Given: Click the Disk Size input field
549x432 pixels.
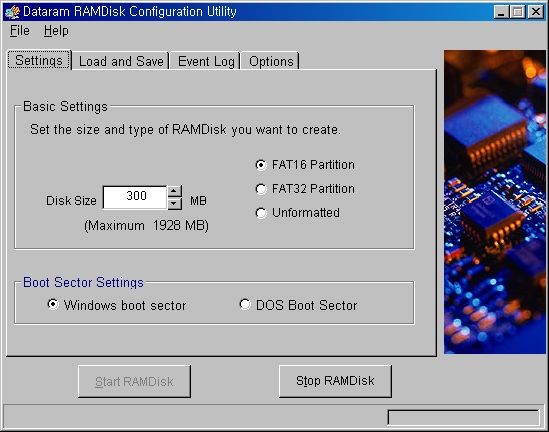Looking at the screenshot, I should 135,197.
